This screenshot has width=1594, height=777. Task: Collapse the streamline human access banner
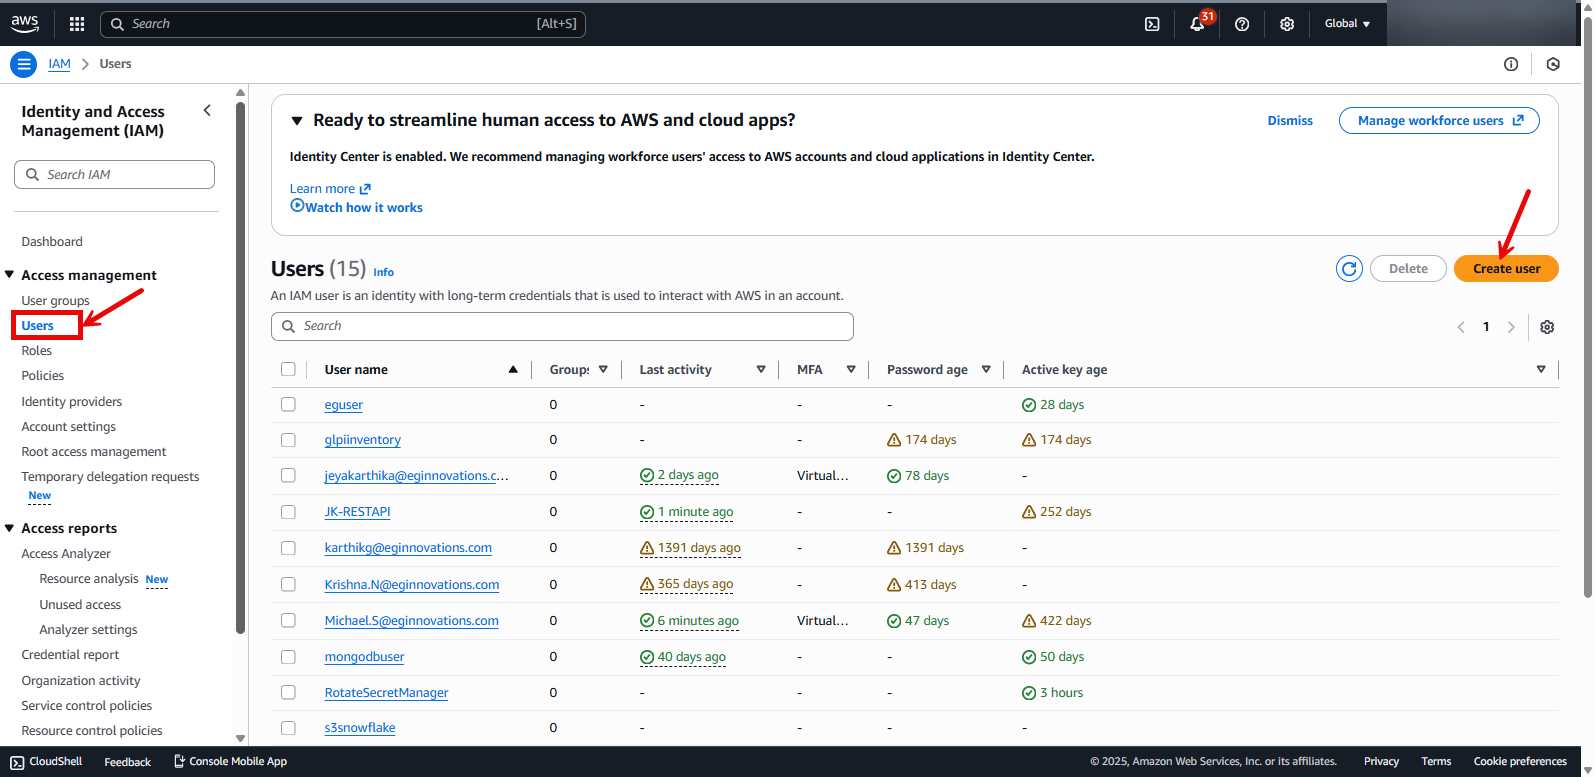point(297,121)
